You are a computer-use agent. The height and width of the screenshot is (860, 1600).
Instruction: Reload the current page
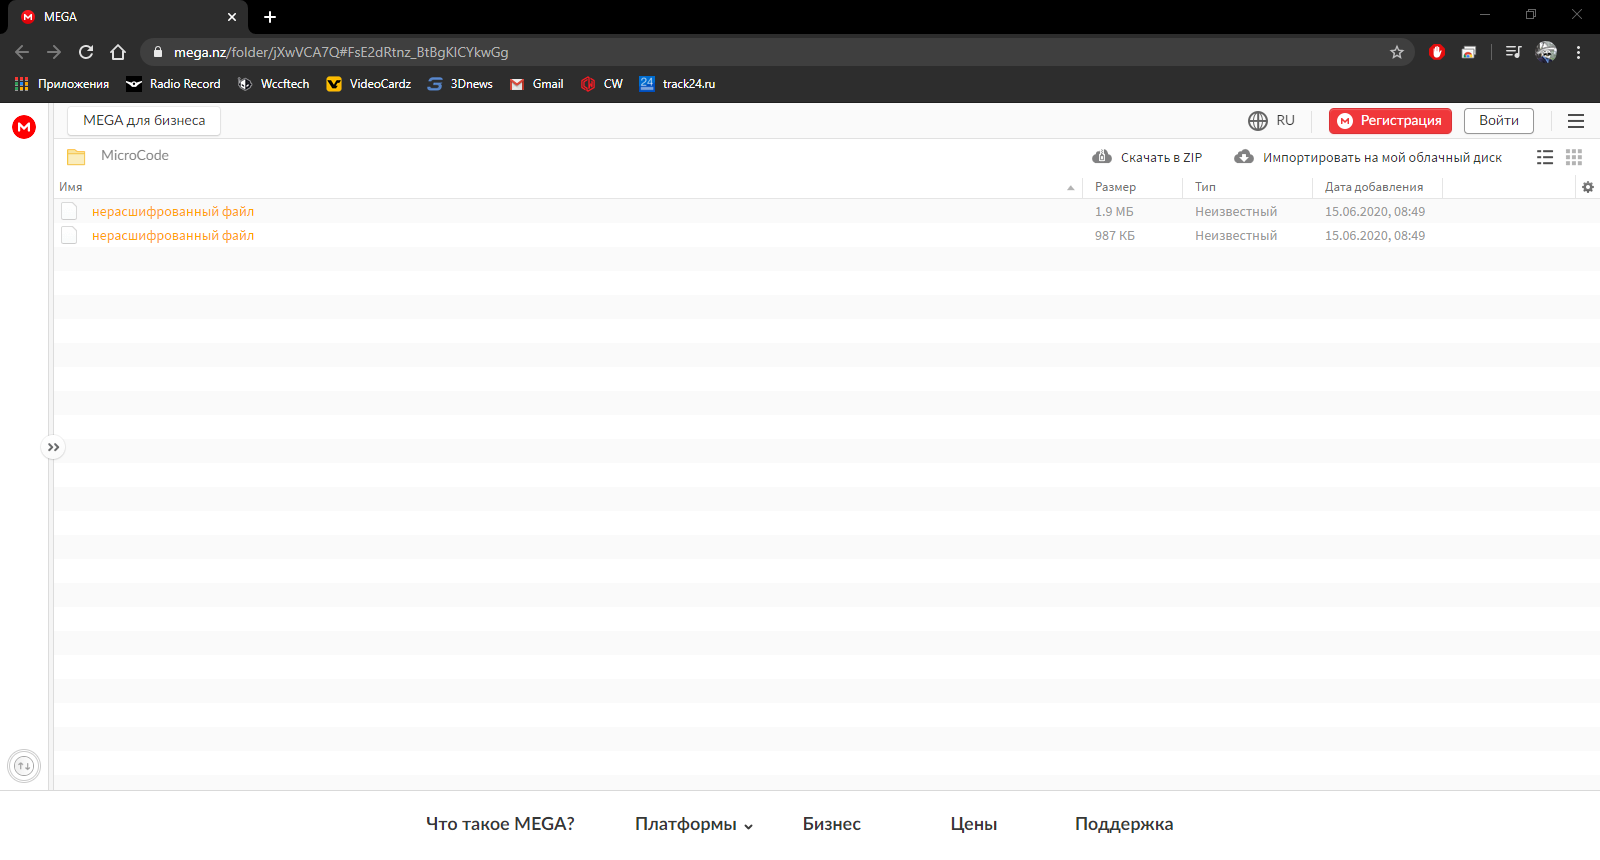click(x=86, y=52)
